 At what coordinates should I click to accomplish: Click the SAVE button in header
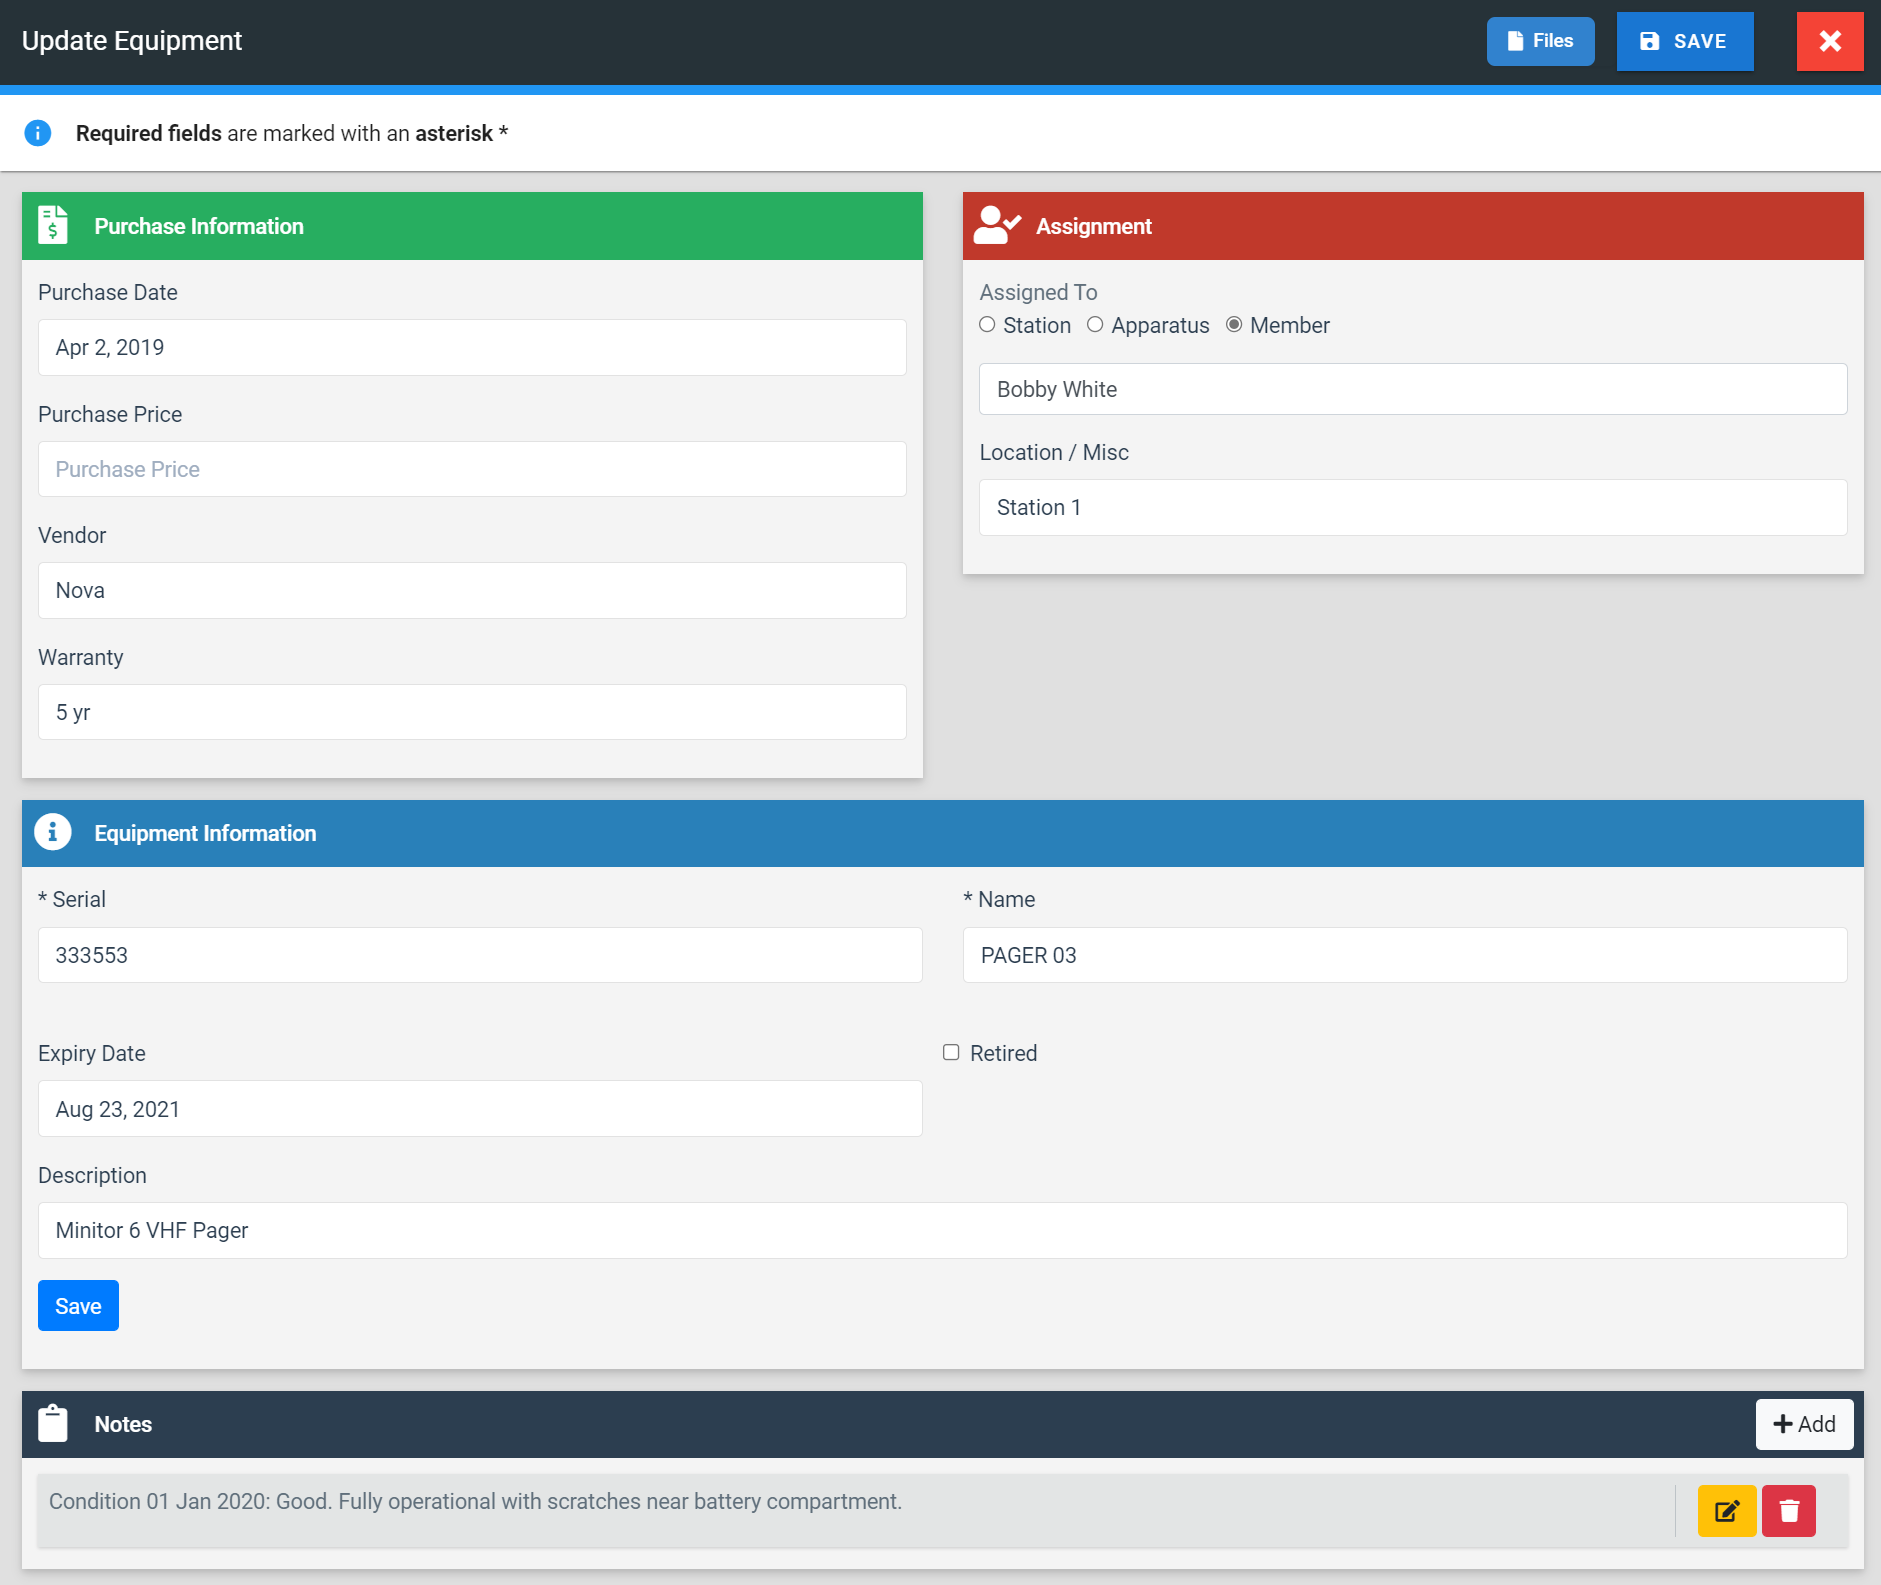[1684, 41]
